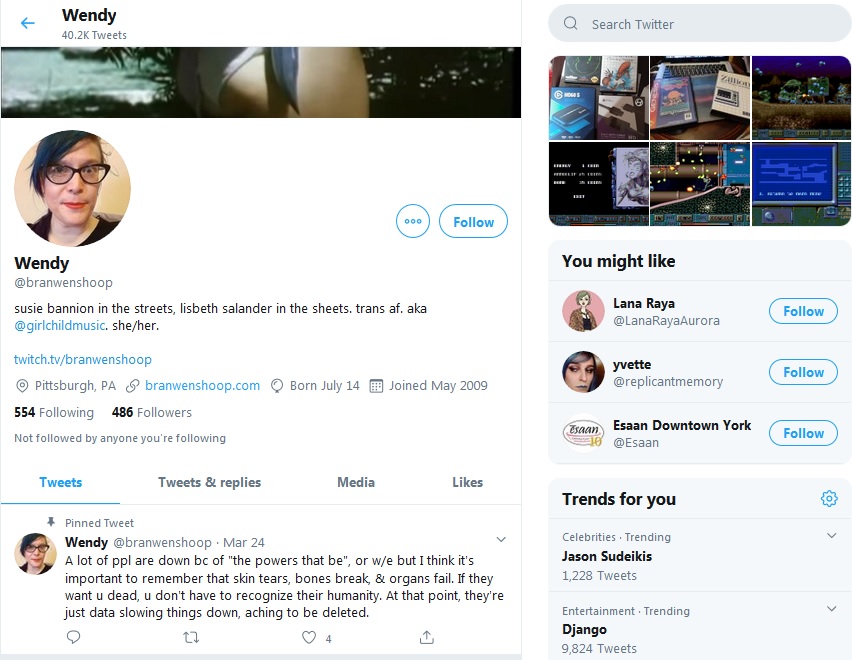This screenshot has height=660, width=852.
Task: Switch to the Media tab
Action: pyautogui.click(x=356, y=482)
